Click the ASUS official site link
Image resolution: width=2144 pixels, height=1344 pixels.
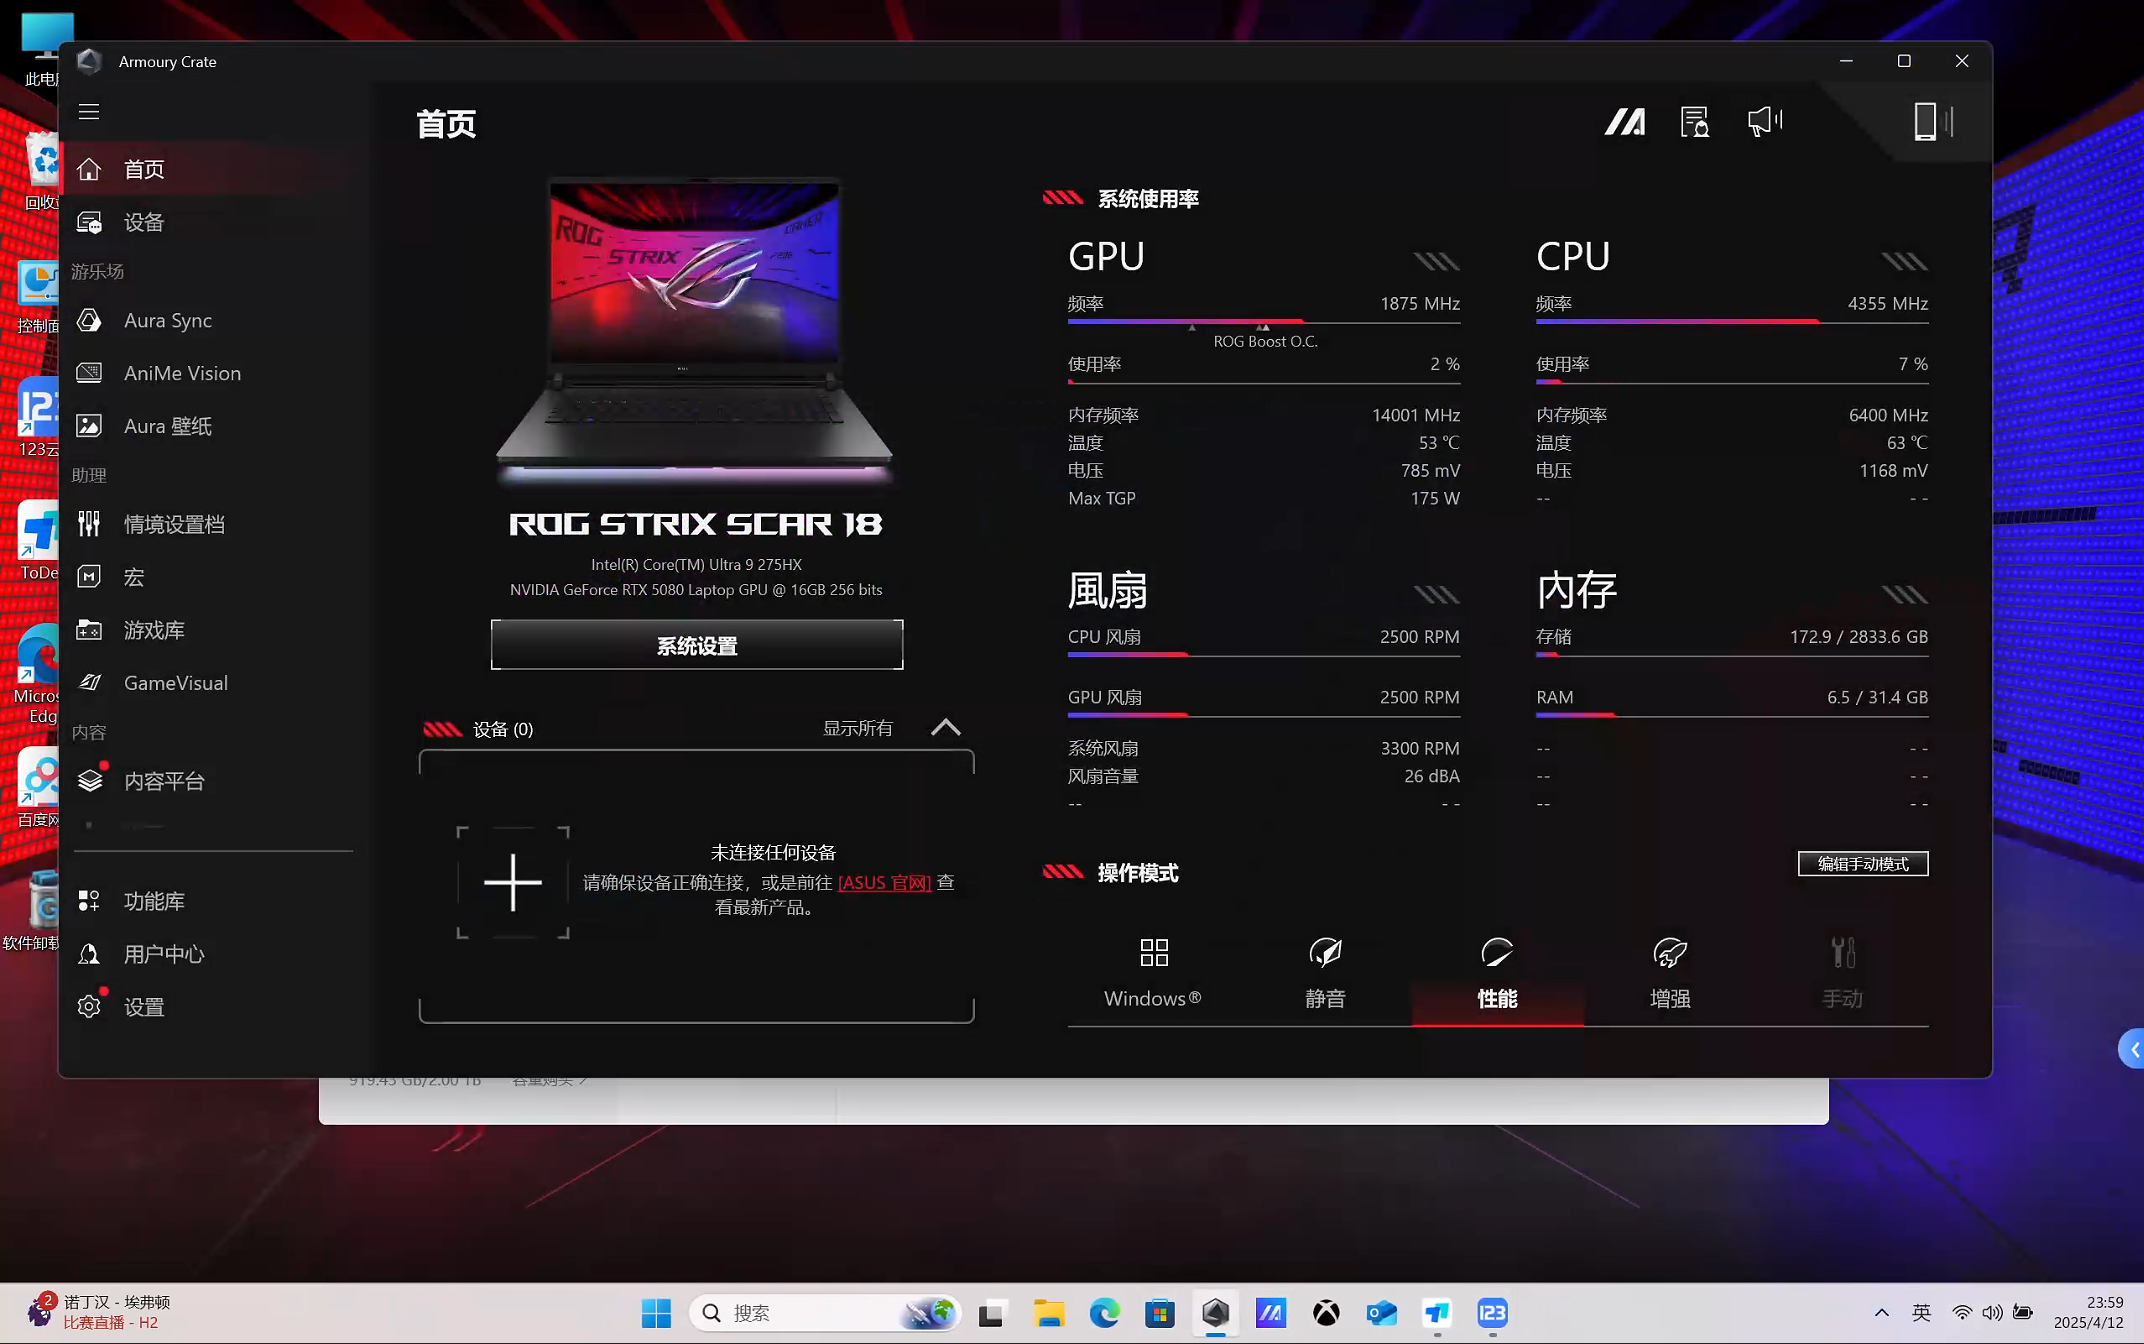[x=884, y=883]
